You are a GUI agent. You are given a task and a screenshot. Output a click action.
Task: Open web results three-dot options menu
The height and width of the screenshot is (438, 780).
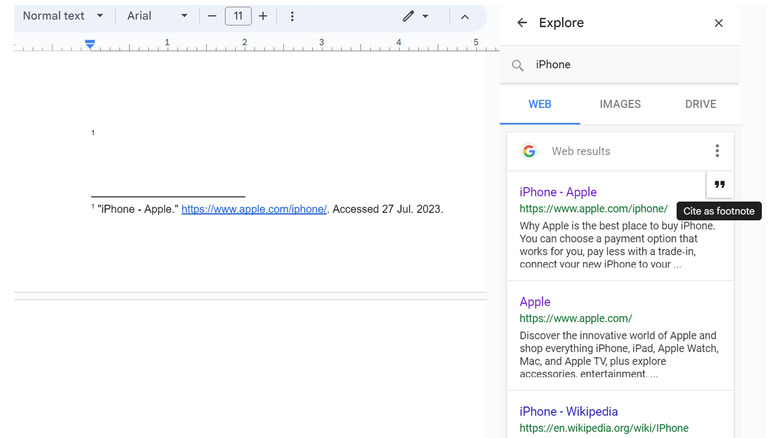tap(716, 151)
